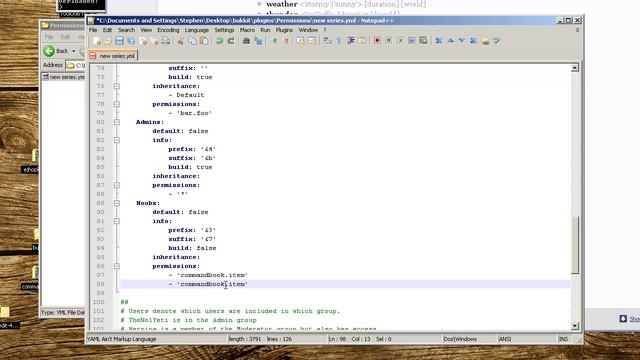Open the File menu in Notepad++
Image resolution: width=640 pixels, height=360 pixels.
[x=93, y=30]
